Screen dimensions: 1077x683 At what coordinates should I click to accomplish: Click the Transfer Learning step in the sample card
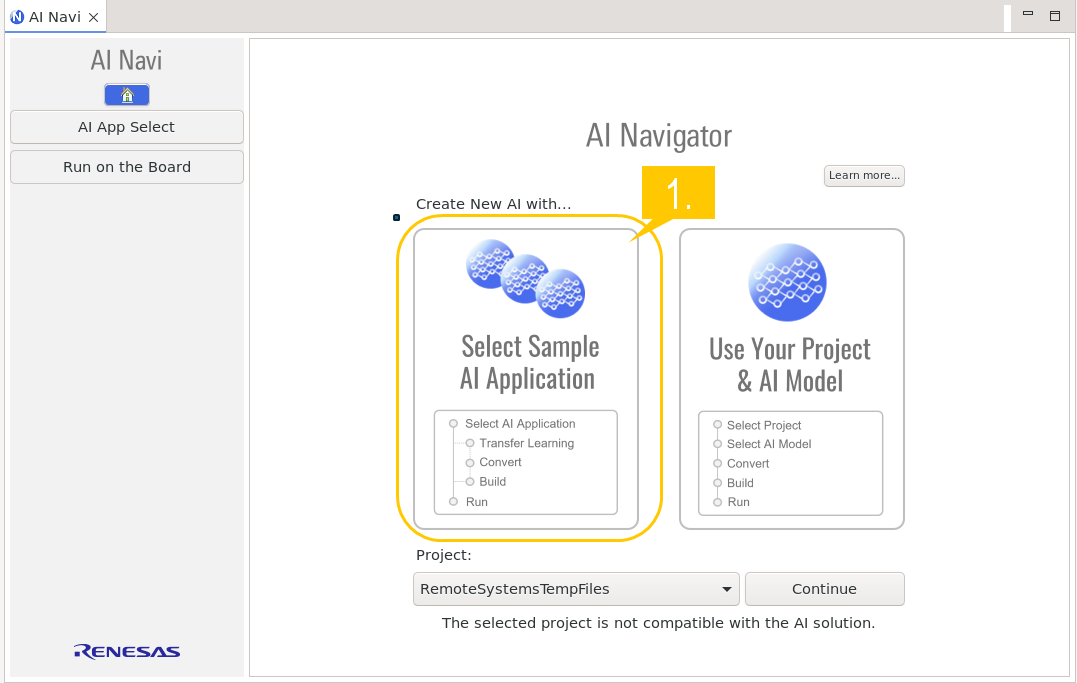pyautogui.click(x=526, y=443)
